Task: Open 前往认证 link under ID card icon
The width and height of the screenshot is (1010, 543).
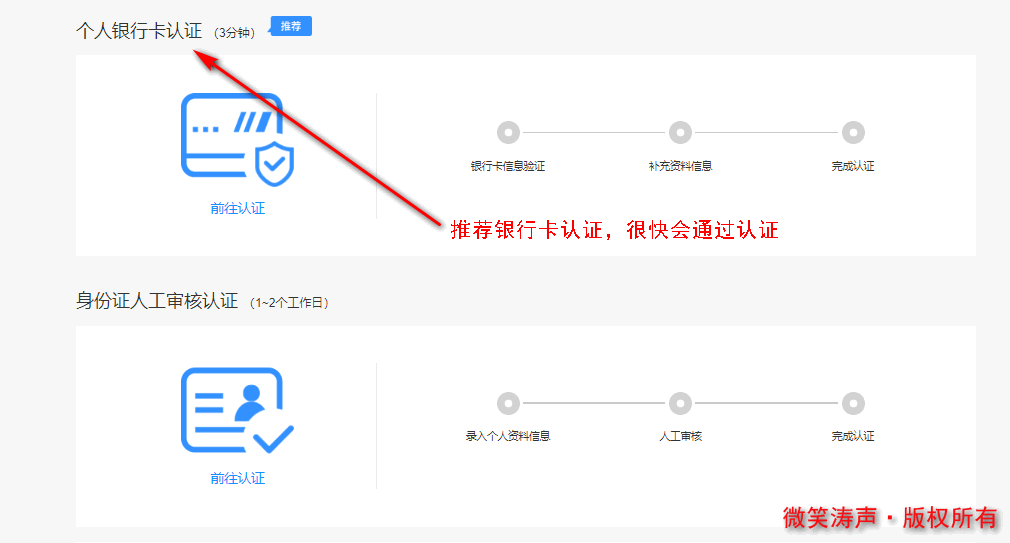Action: click(x=238, y=478)
